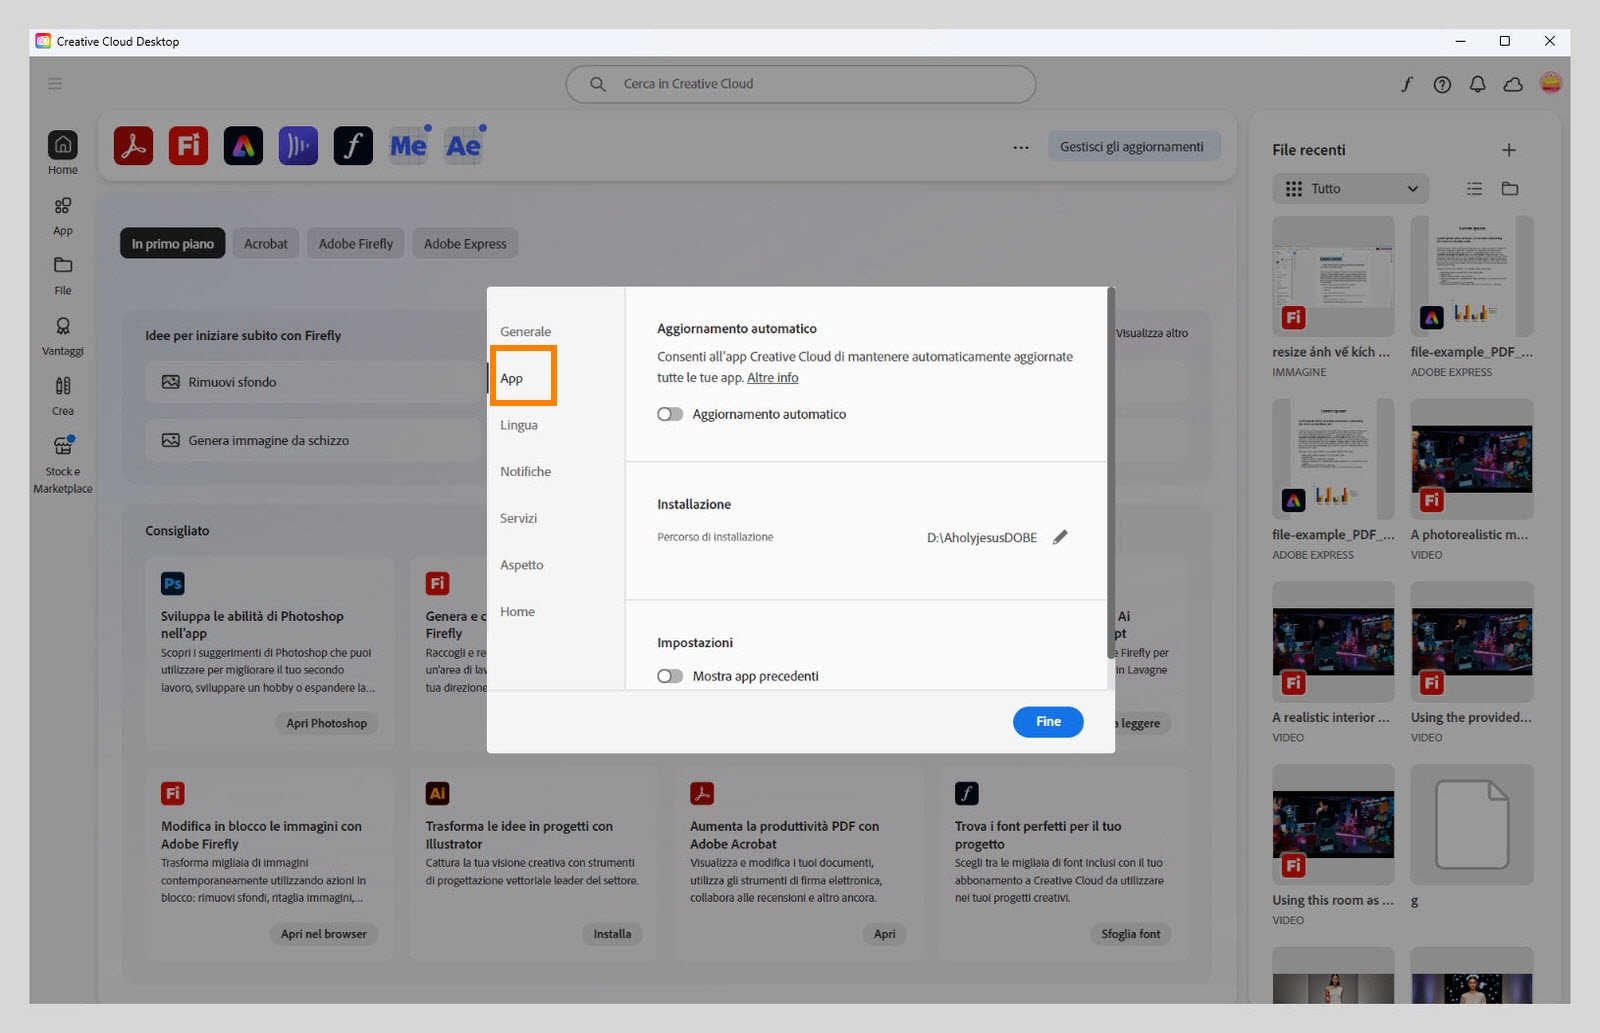Viewport: 1600px width, 1033px height.
Task: Select Notifiche in preferences sidebar
Action: click(525, 472)
